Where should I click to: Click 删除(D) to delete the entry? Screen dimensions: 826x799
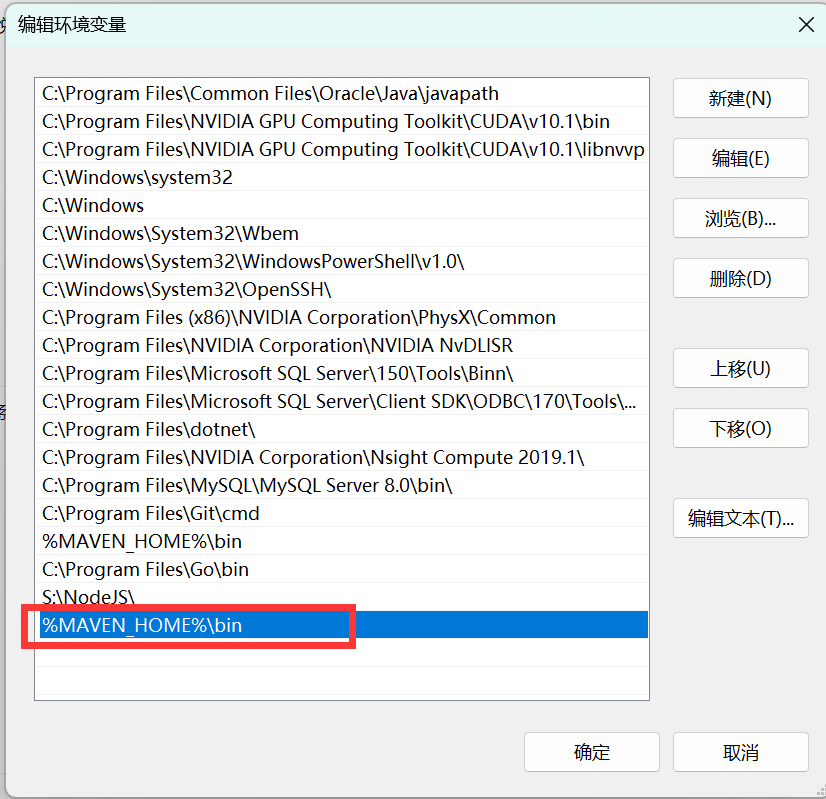point(740,278)
